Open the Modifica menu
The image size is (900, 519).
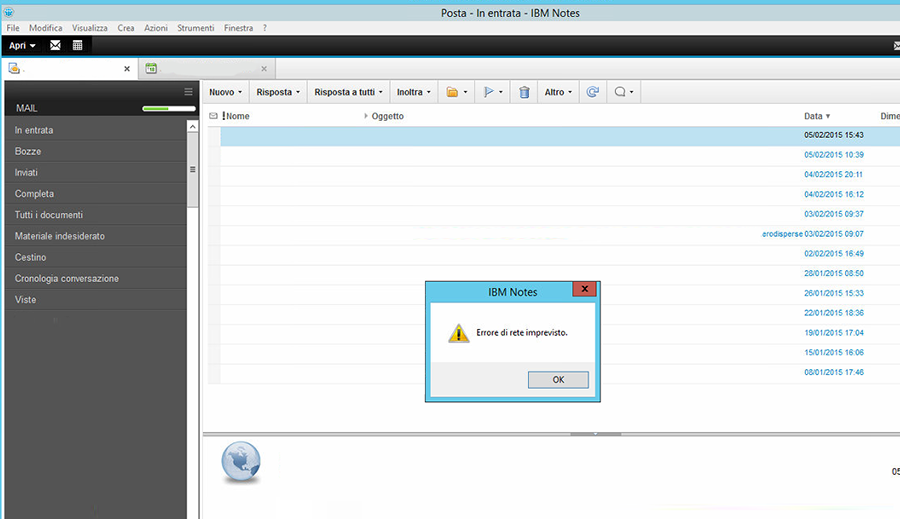(x=45, y=28)
